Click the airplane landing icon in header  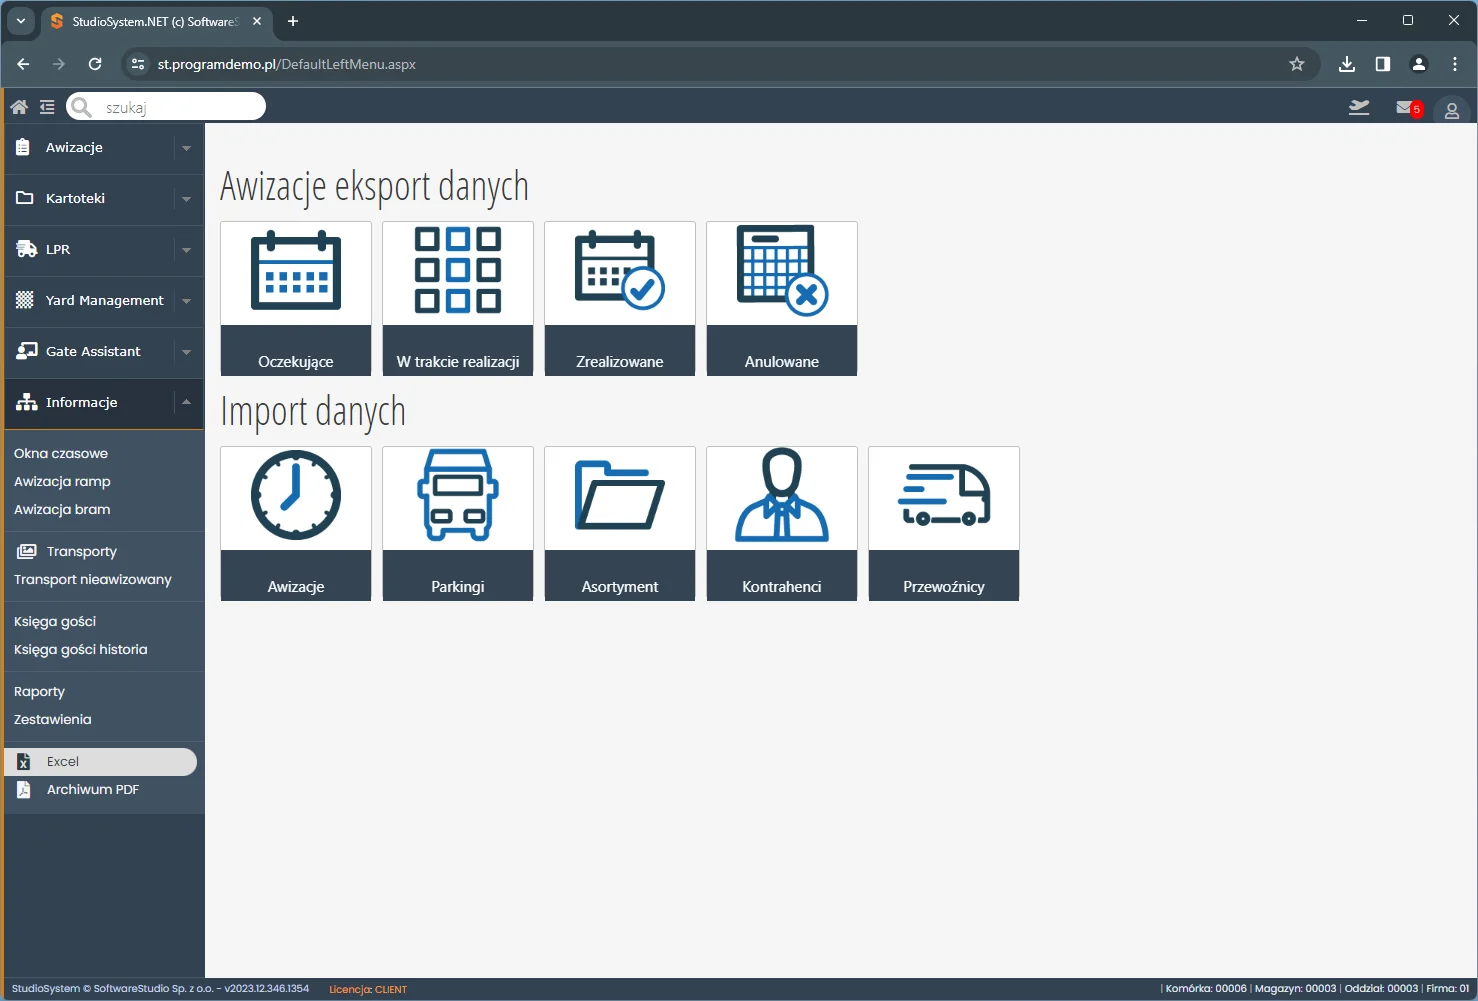tap(1359, 107)
